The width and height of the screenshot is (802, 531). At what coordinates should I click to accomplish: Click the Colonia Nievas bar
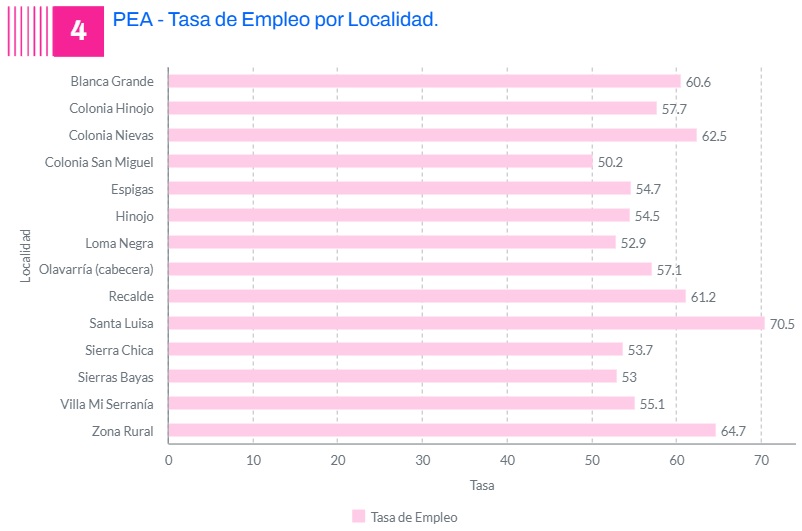[x=432, y=135]
